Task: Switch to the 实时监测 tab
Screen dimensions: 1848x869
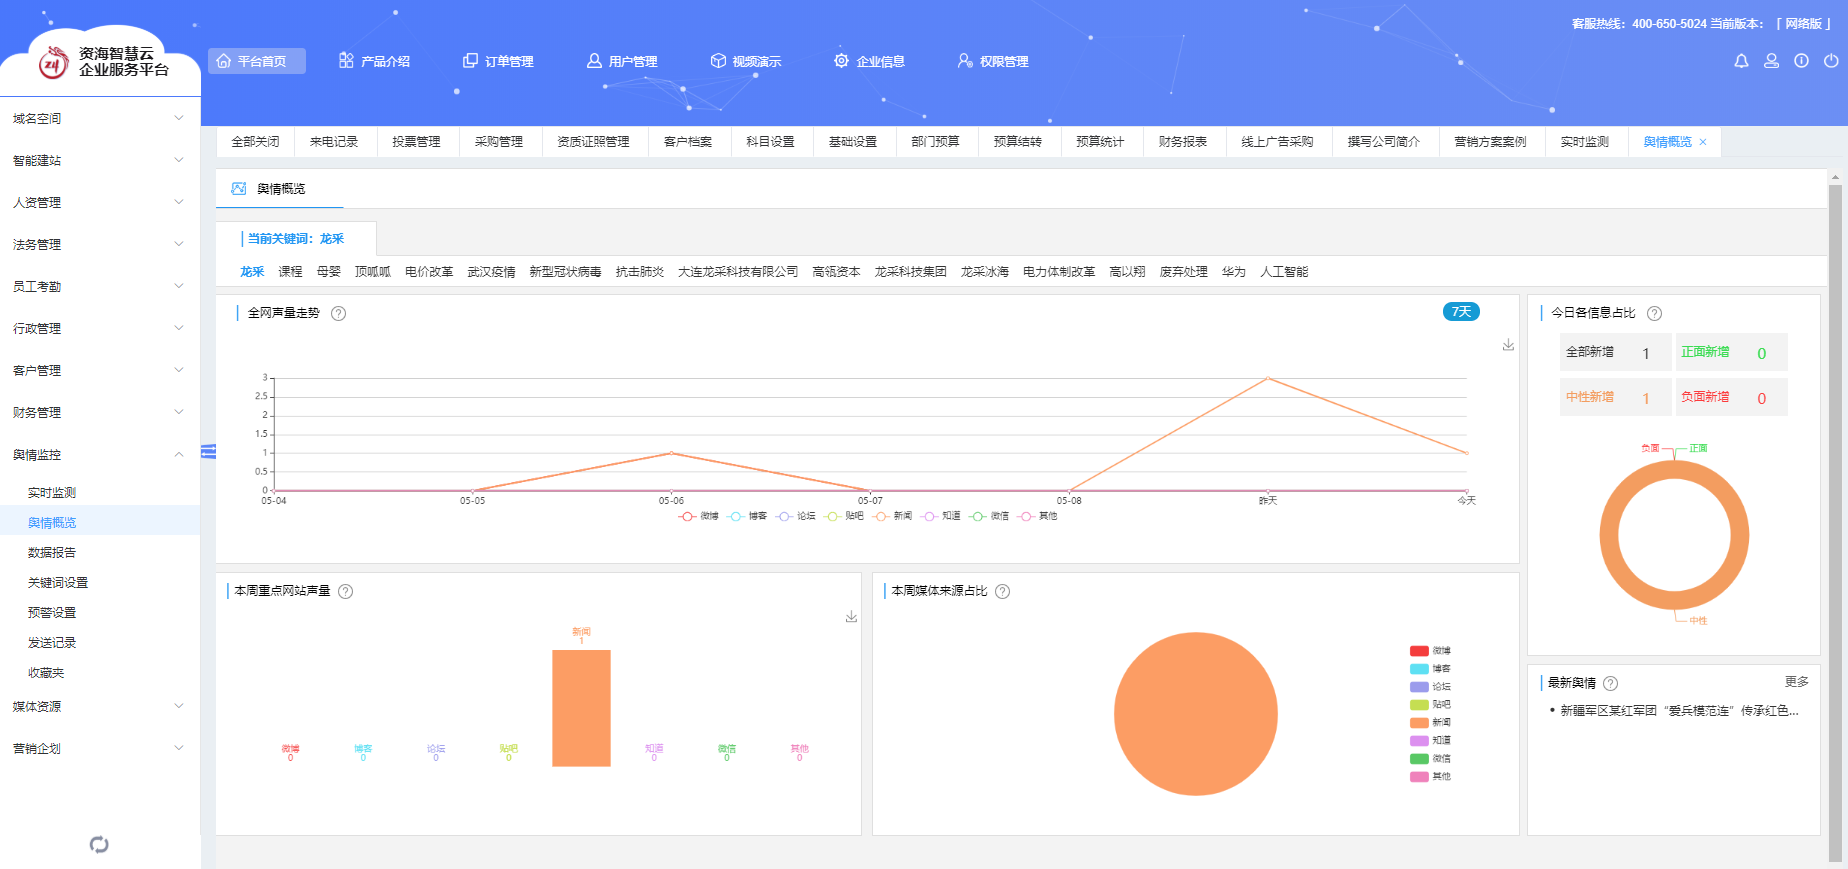Action: click(x=1584, y=142)
